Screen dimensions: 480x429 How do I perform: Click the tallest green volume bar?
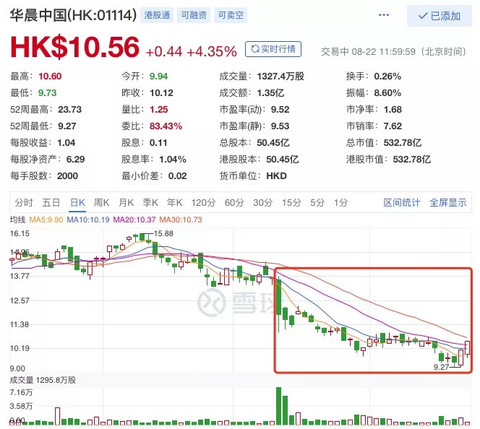(x=279, y=406)
